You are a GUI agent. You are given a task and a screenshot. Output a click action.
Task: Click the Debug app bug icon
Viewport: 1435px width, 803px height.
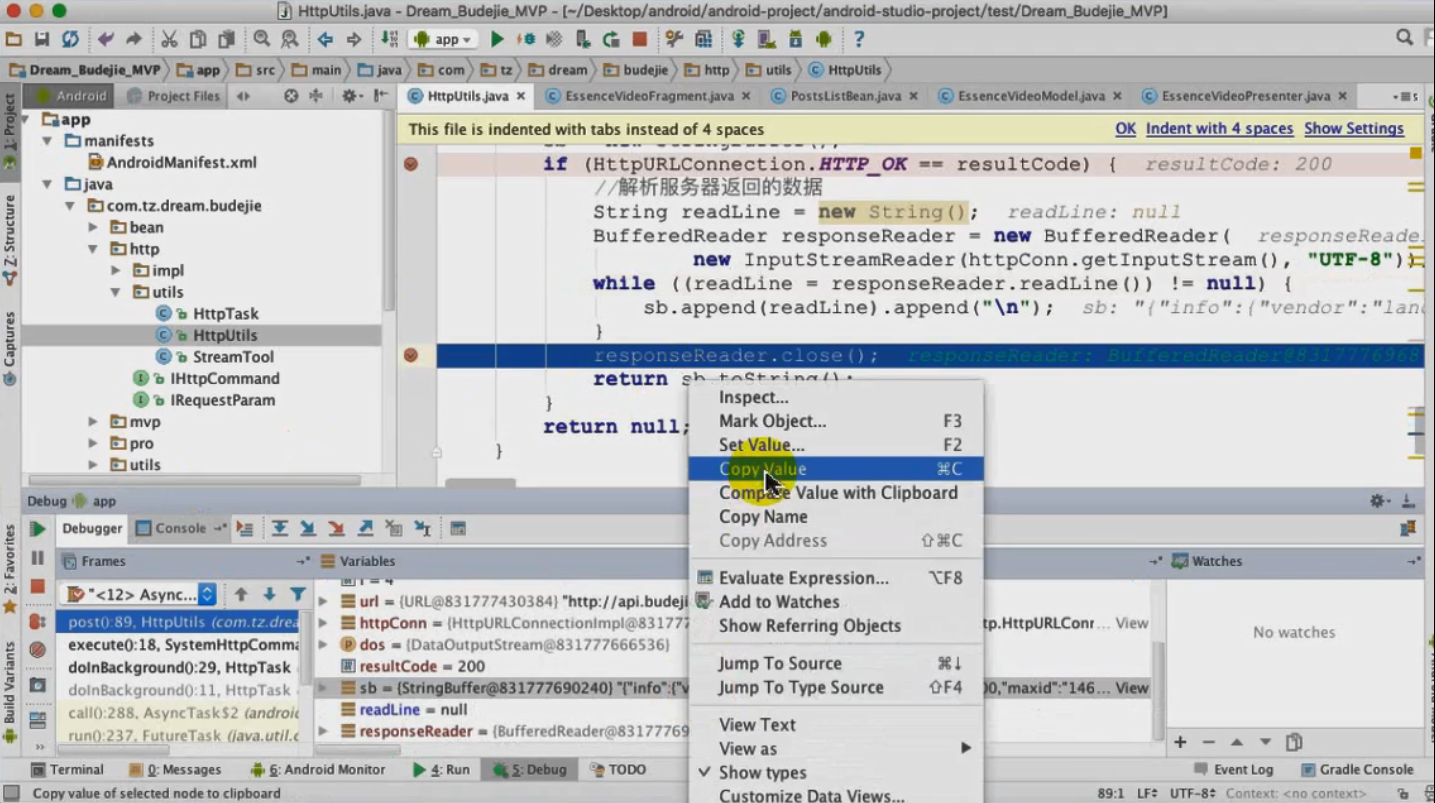(526, 39)
